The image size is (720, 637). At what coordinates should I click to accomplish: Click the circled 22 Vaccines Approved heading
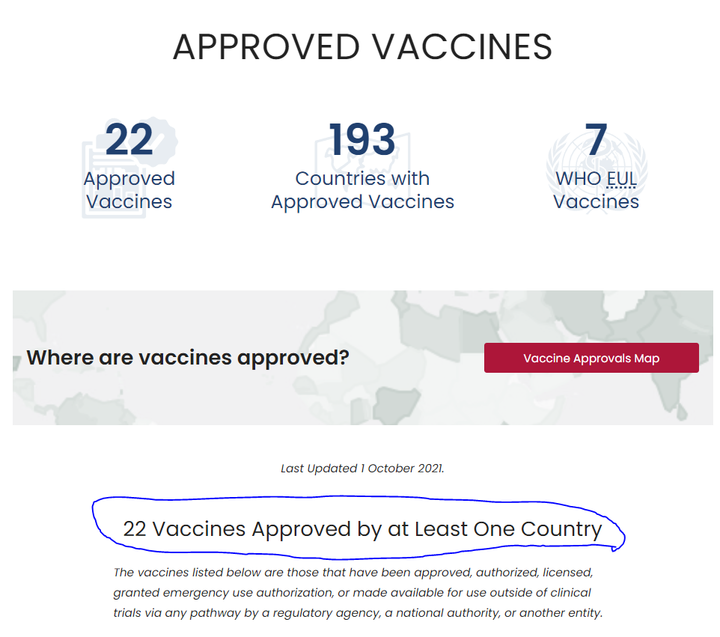point(362,529)
